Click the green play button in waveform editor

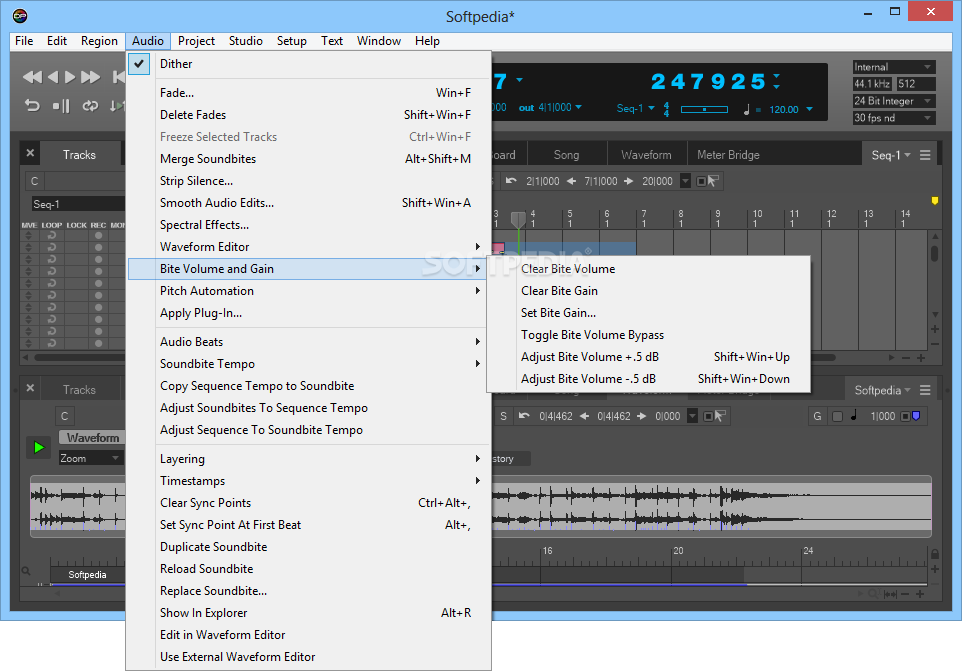39,447
